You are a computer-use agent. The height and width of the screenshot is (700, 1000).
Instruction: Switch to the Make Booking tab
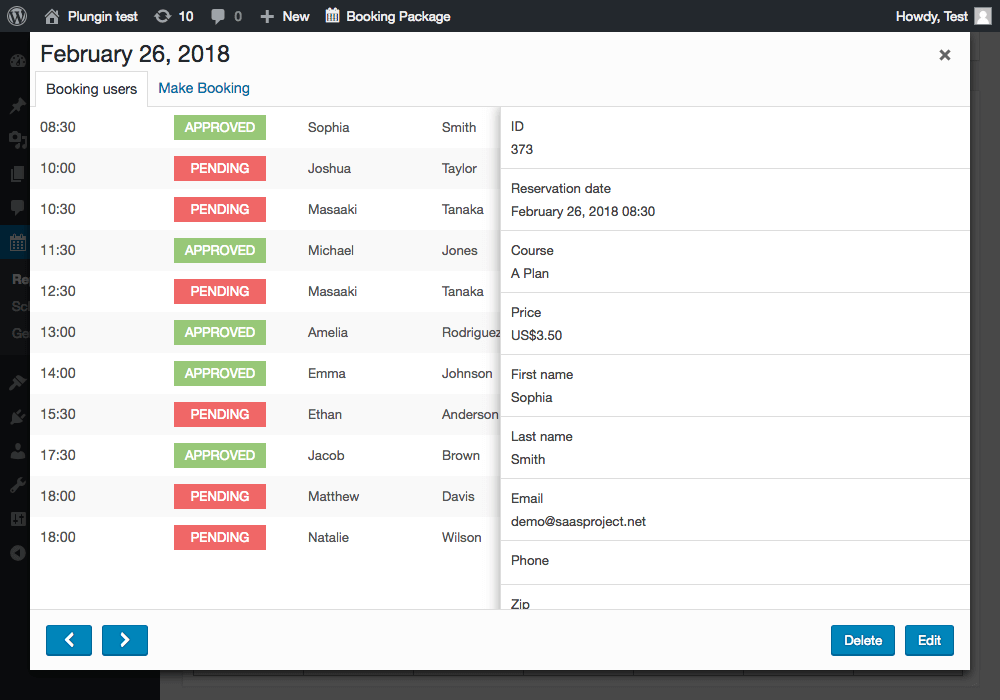[204, 88]
